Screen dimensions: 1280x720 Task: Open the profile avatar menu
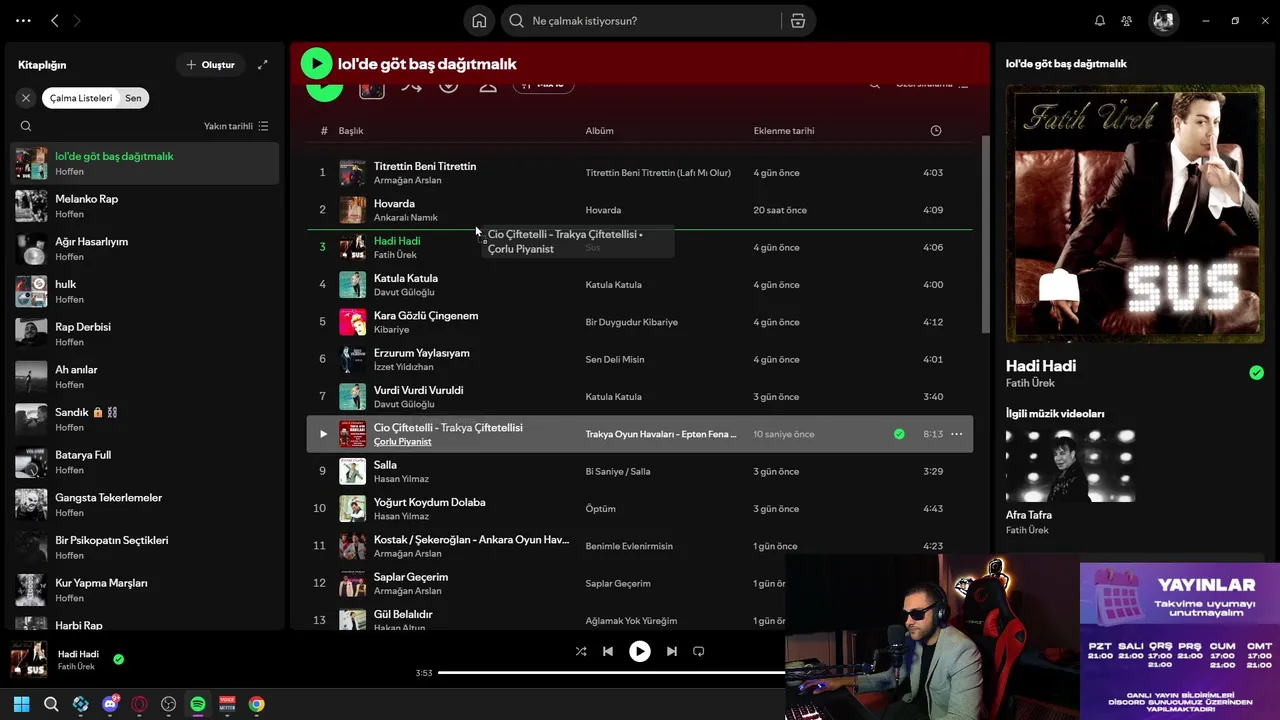click(1163, 21)
